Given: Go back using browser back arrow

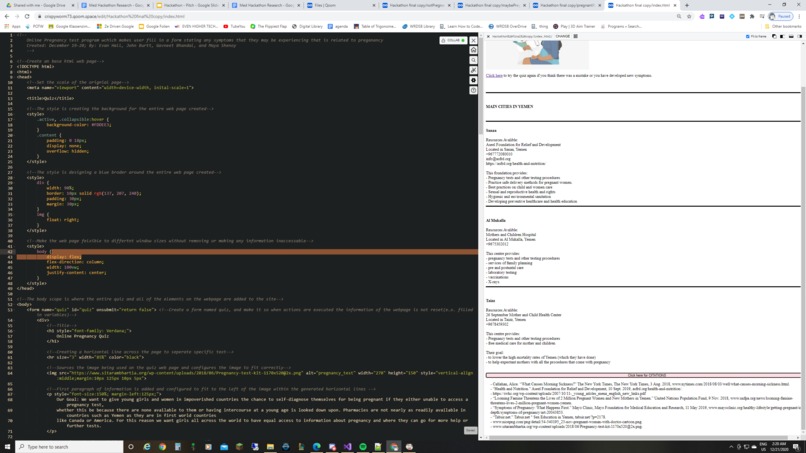Looking at the screenshot, I should click(x=7, y=16).
